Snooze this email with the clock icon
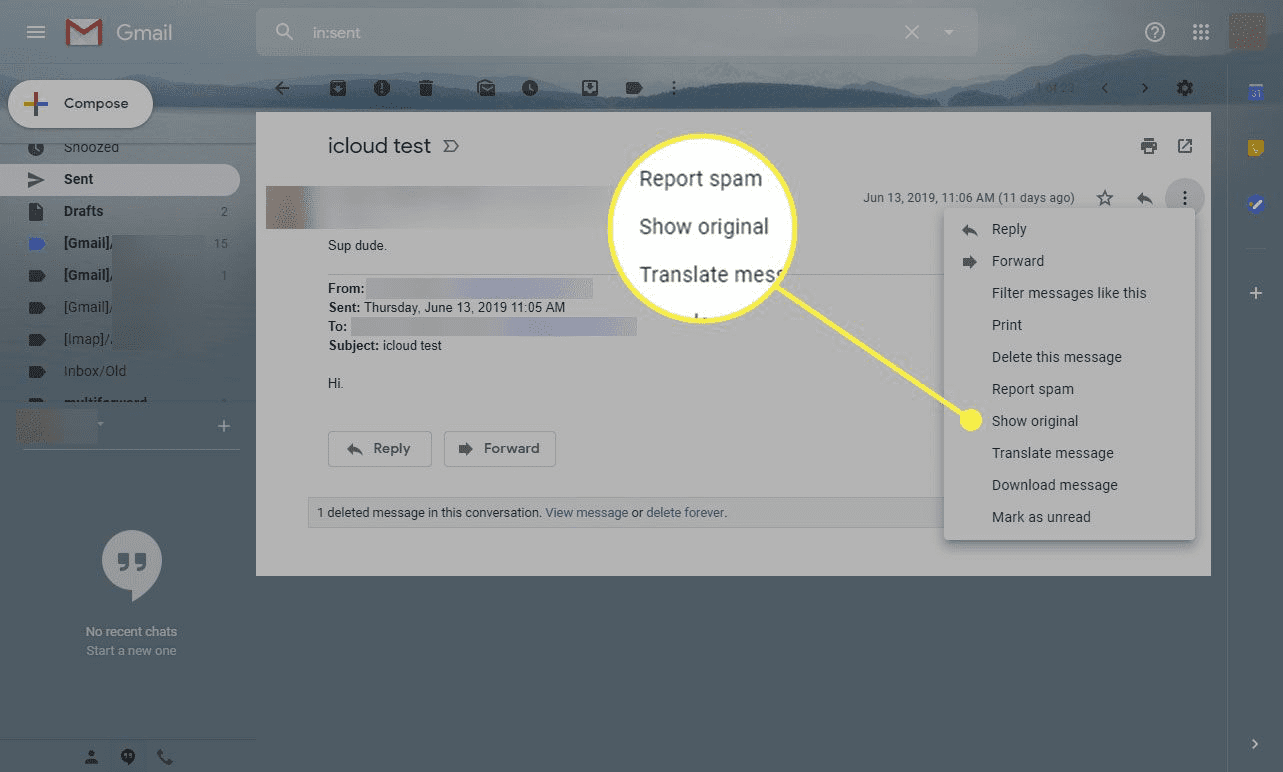This screenshot has width=1283, height=772. pyautogui.click(x=531, y=88)
